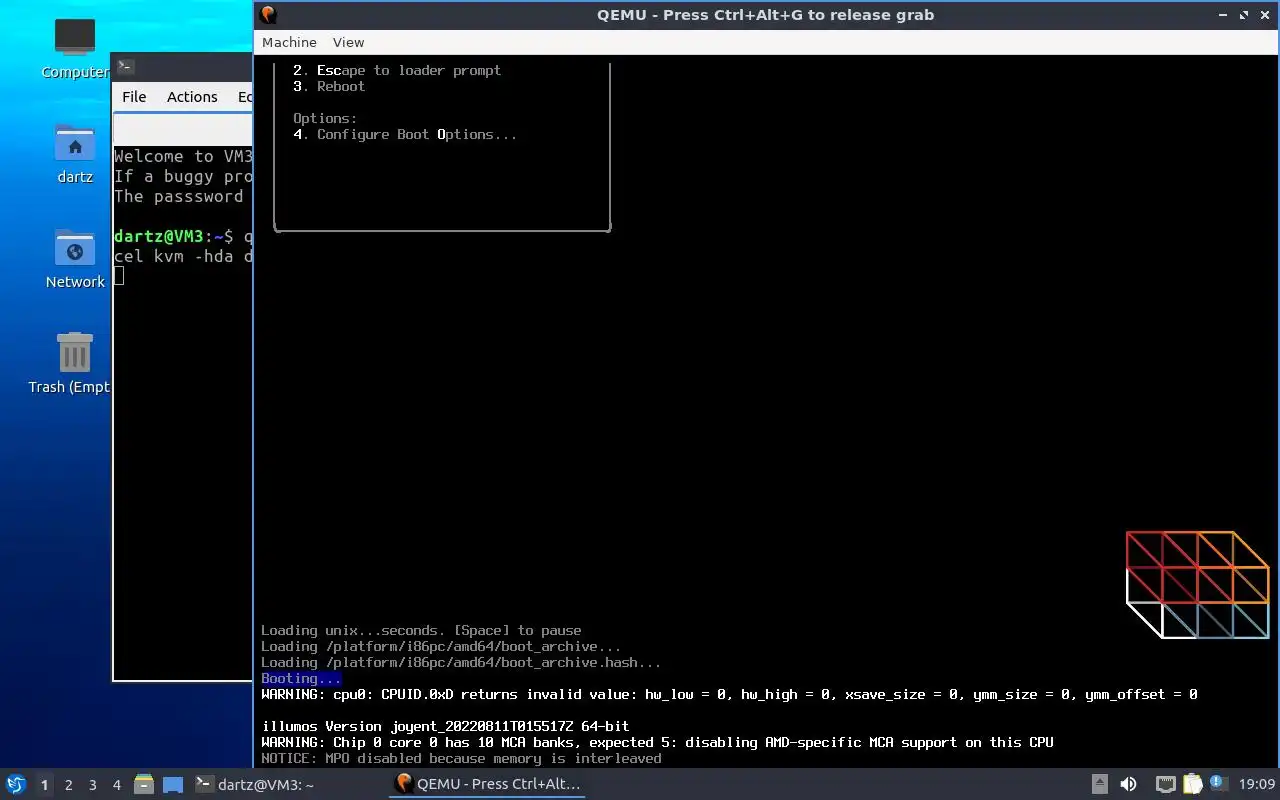This screenshot has width=1280, height=800.
Task: Switch to workspace 1 in pager
Action: [44, 785]
